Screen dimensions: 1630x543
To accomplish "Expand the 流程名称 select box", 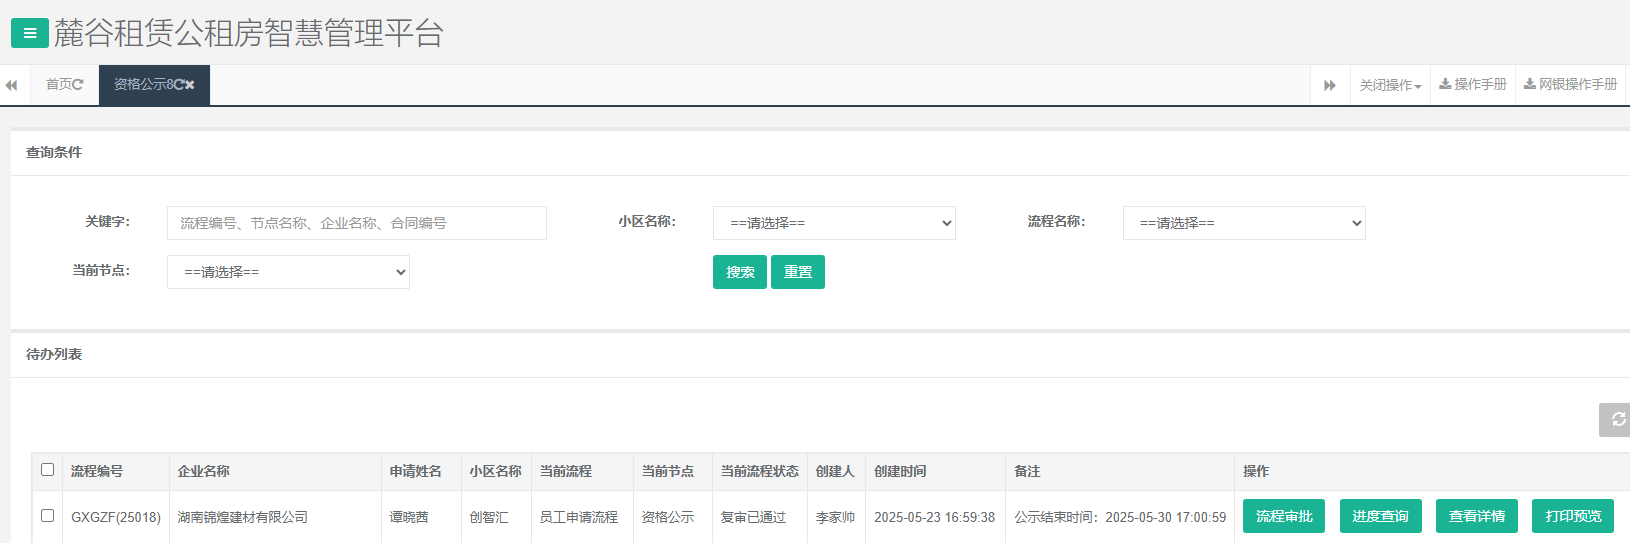I will (1243, 223).
